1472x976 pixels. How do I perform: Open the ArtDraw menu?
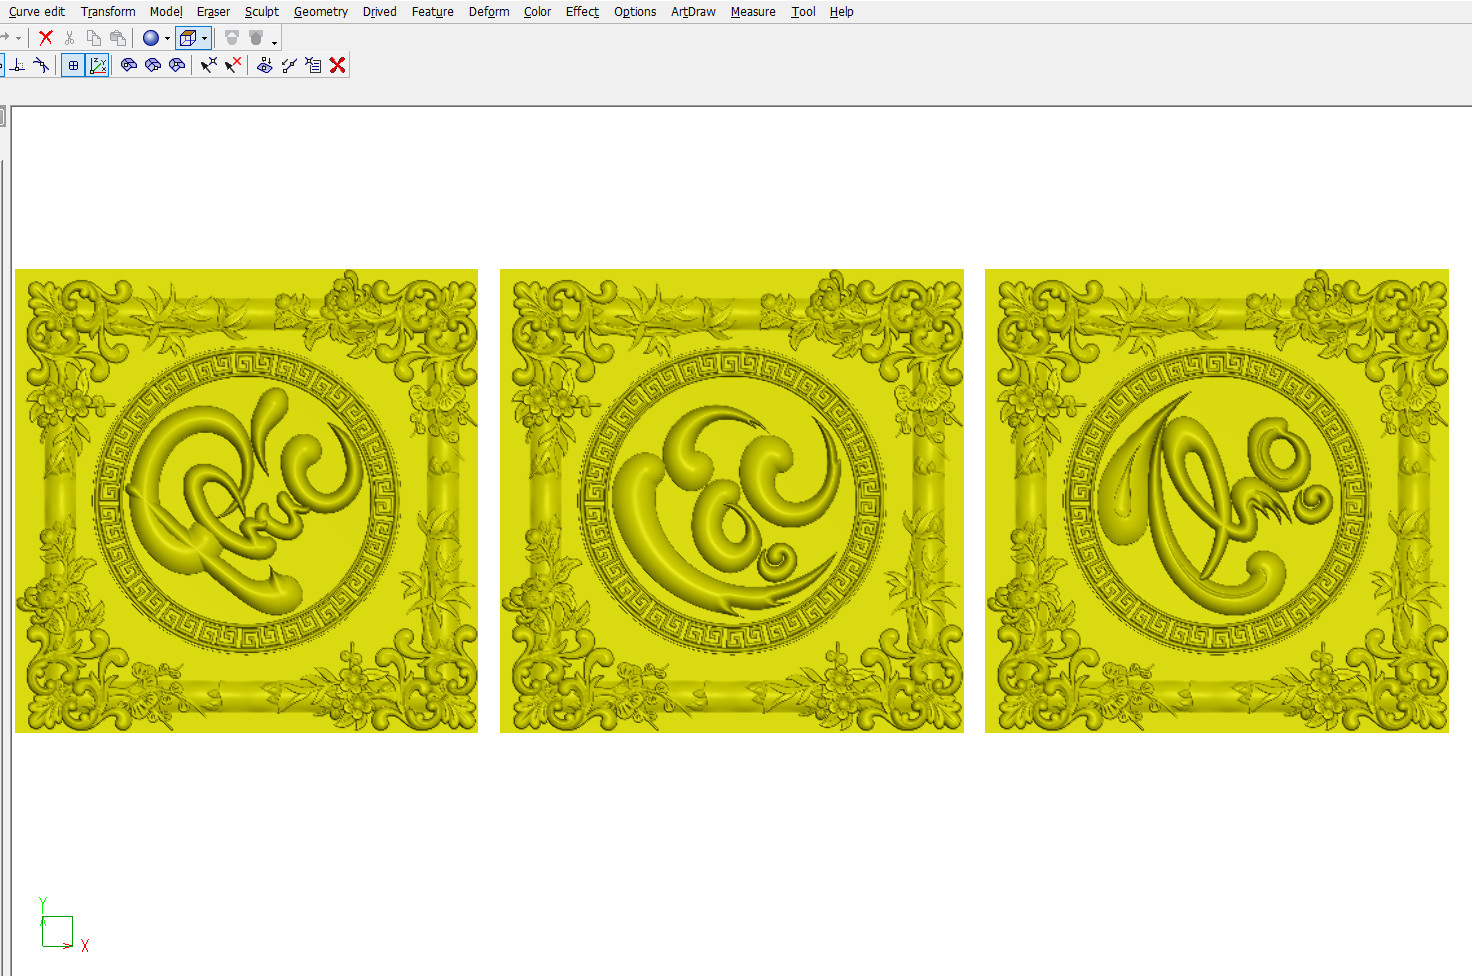click(693, 12)
